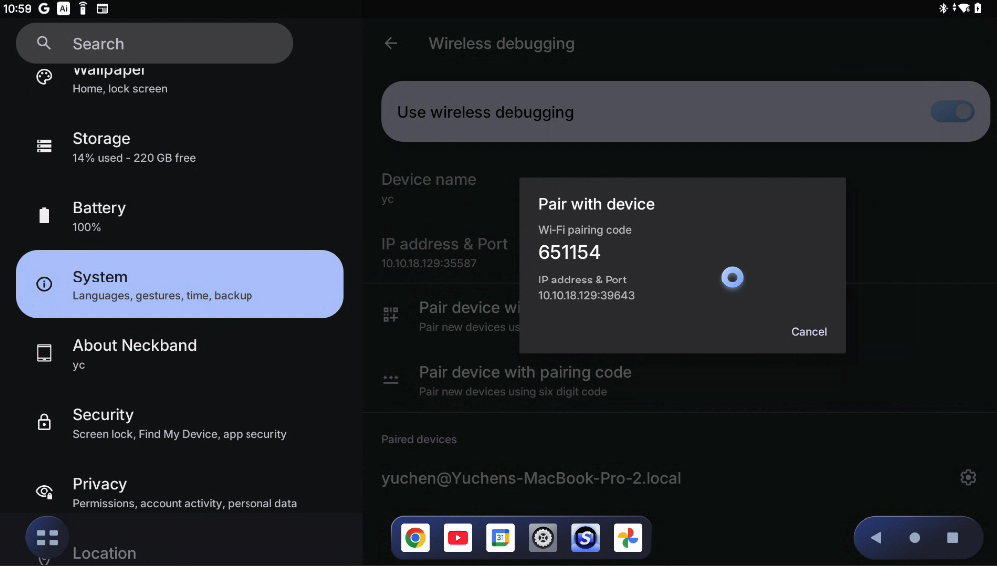Click the Wi-Fi status icon
Screen dimensions: 997x566
pos(963,8)
